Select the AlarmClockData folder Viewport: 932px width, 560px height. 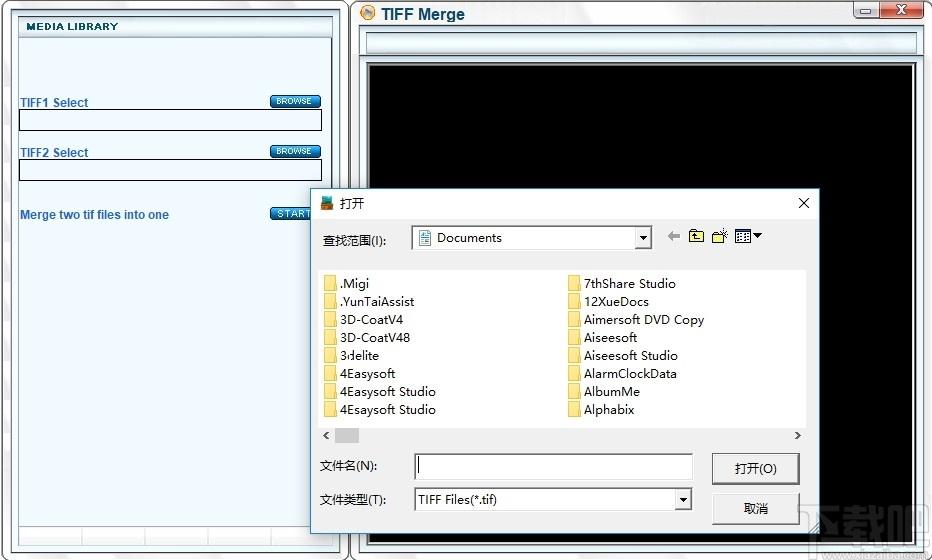622,373
